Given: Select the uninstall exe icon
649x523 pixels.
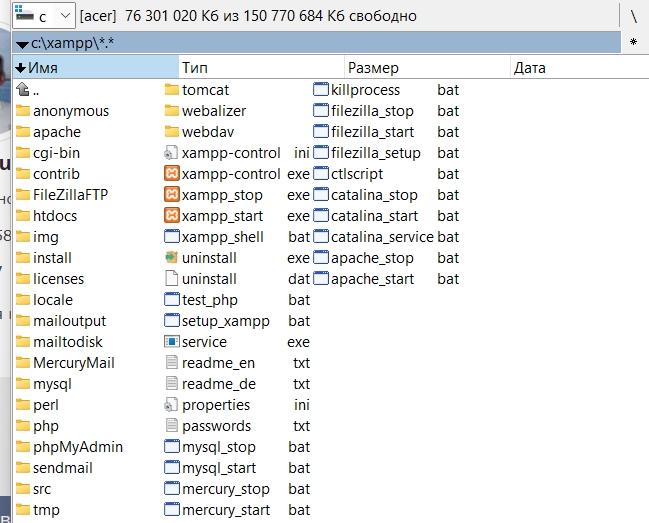Looking at the screenshot, I should [x=171, y=258].
